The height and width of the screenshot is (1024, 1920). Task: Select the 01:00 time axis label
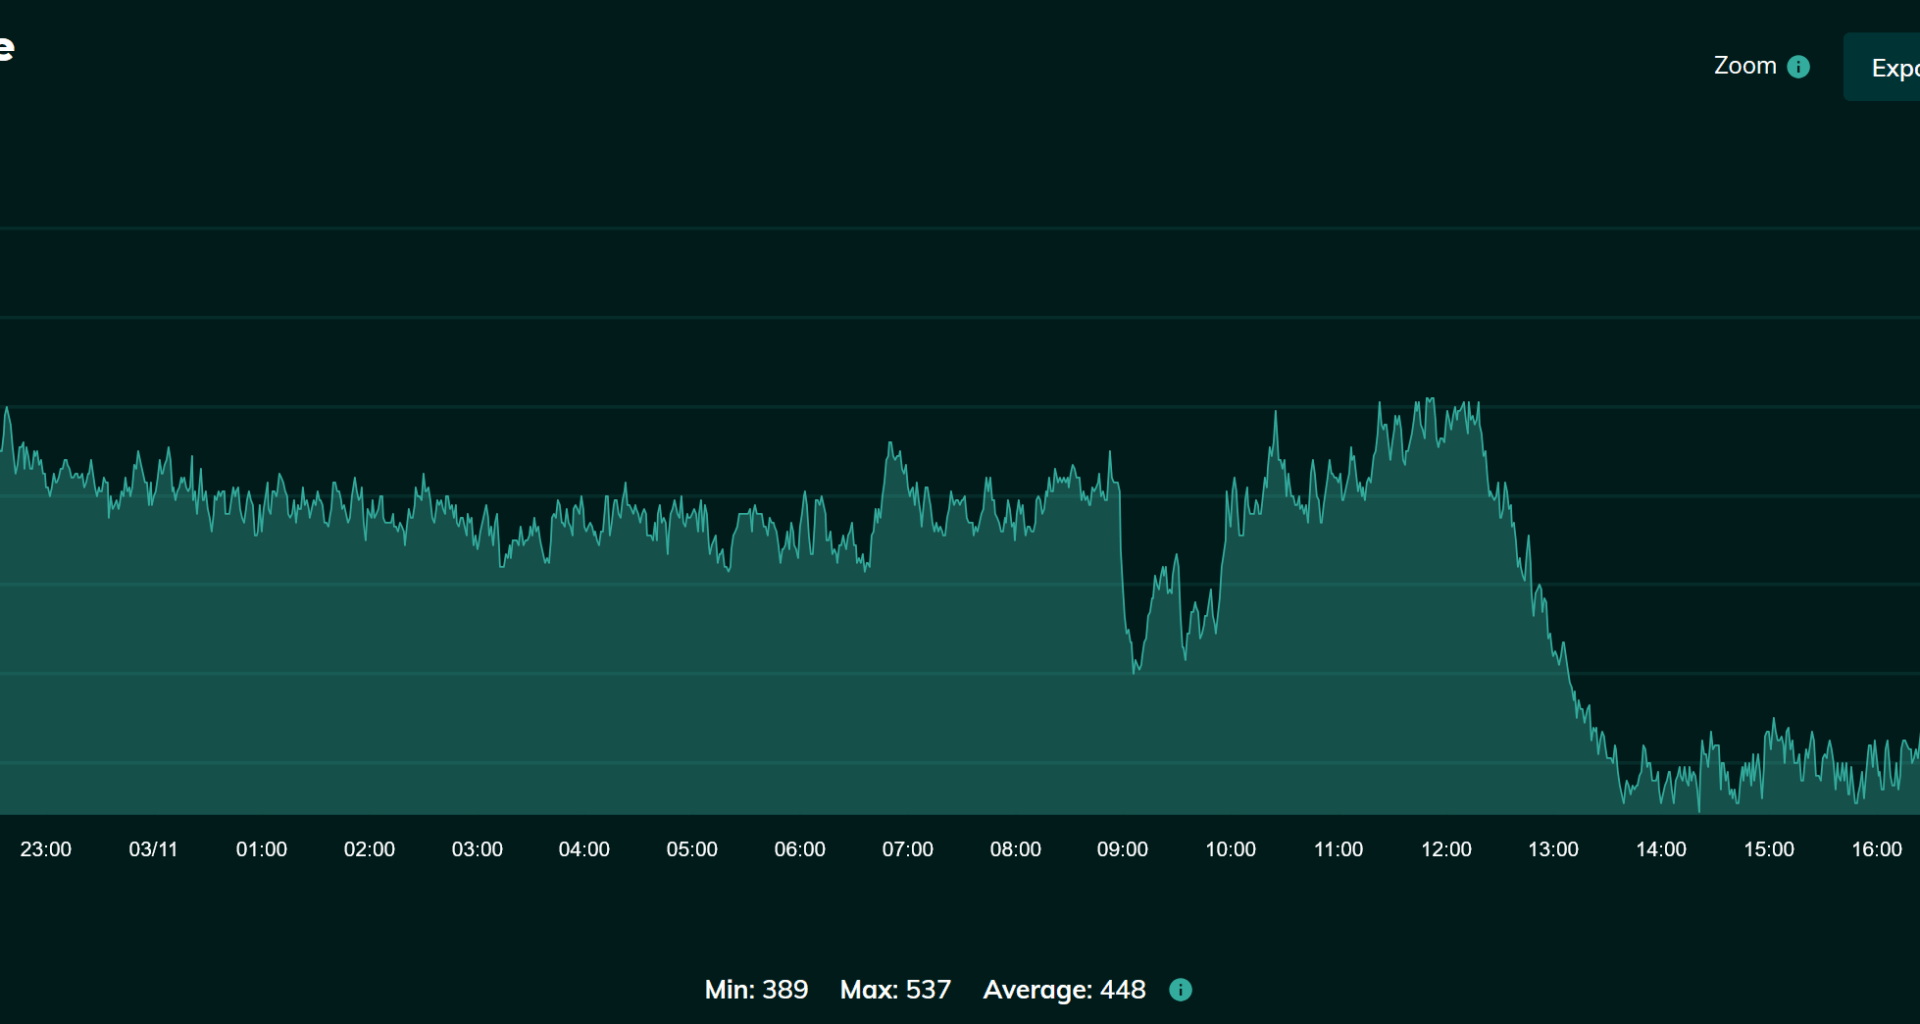pos(261,849)
